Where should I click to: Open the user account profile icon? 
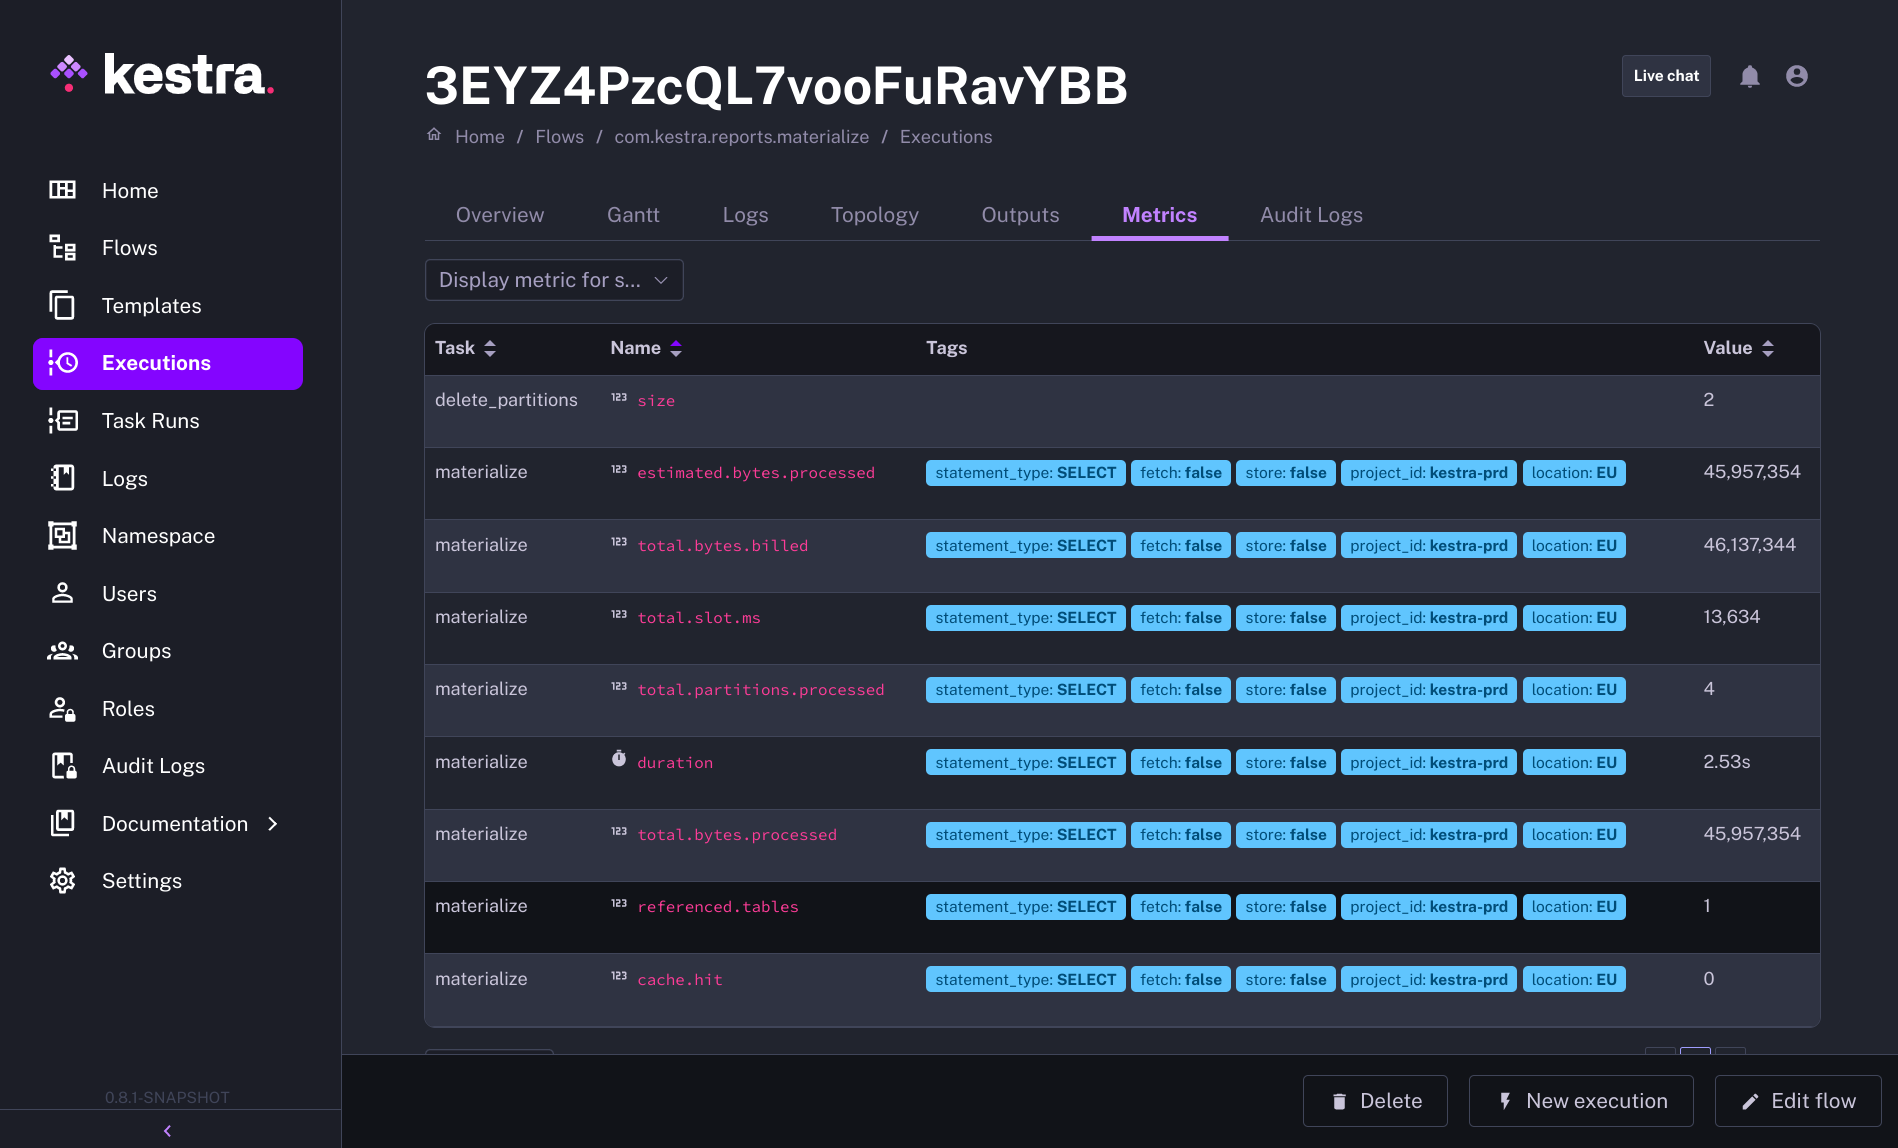pyautogui.click(x=1796, y=77)
